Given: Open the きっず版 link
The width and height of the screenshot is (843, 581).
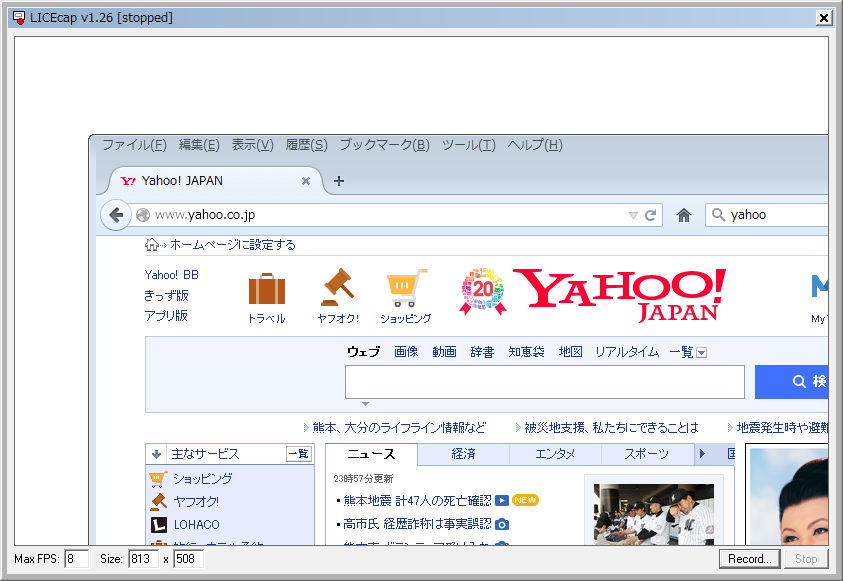Looking at the screenshot, I should coord(166,296).
